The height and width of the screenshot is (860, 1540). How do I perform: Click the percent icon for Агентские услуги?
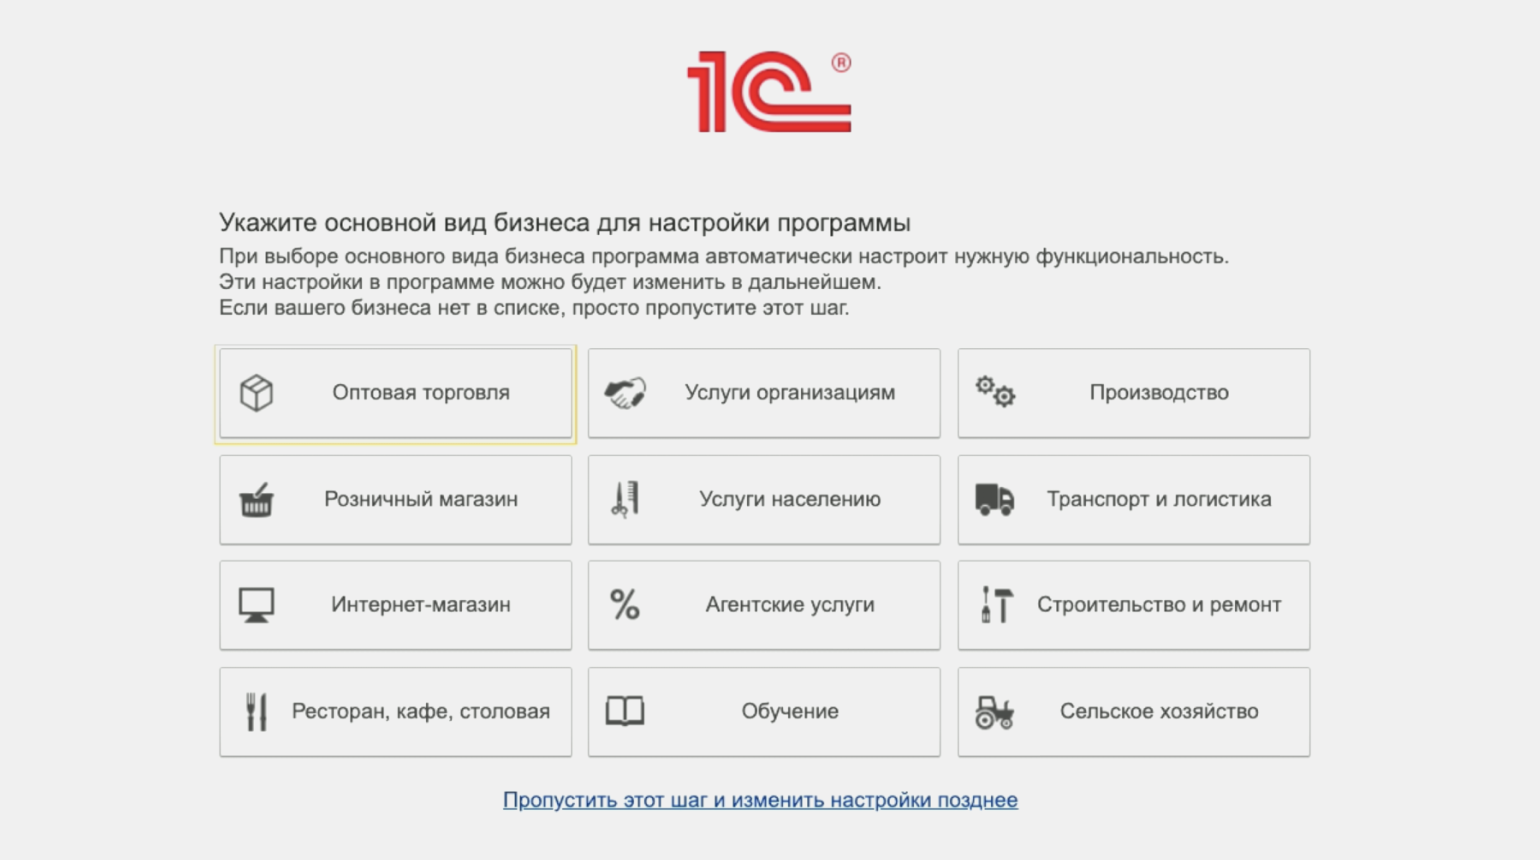click(x=625, y=605)
